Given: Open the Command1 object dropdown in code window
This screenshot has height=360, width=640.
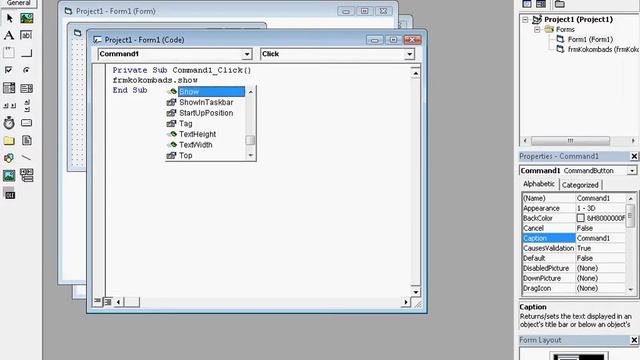Looking at the screenshot, I should tap(247, 54).
